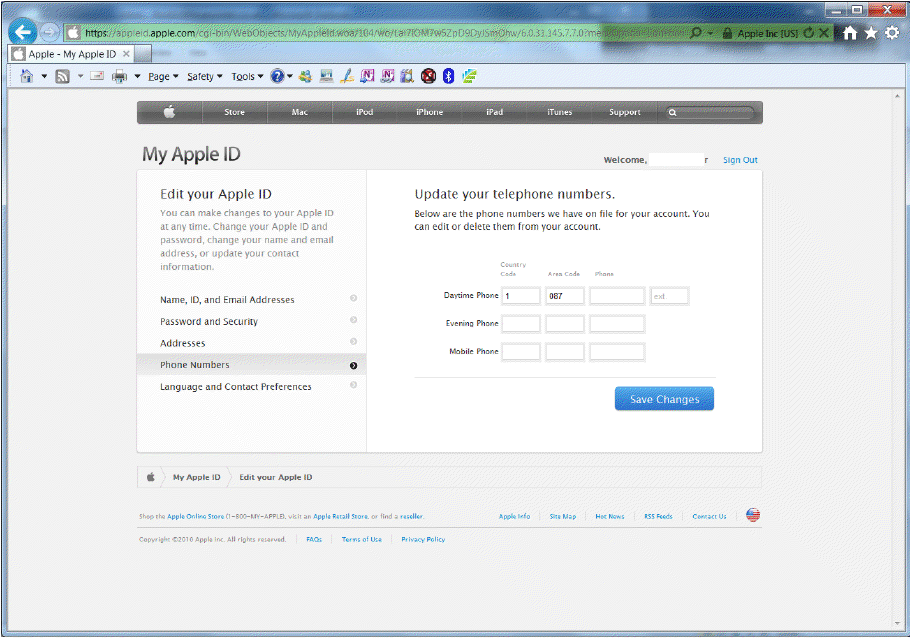Expand the feeds dropdown arrow

(80, 76)
